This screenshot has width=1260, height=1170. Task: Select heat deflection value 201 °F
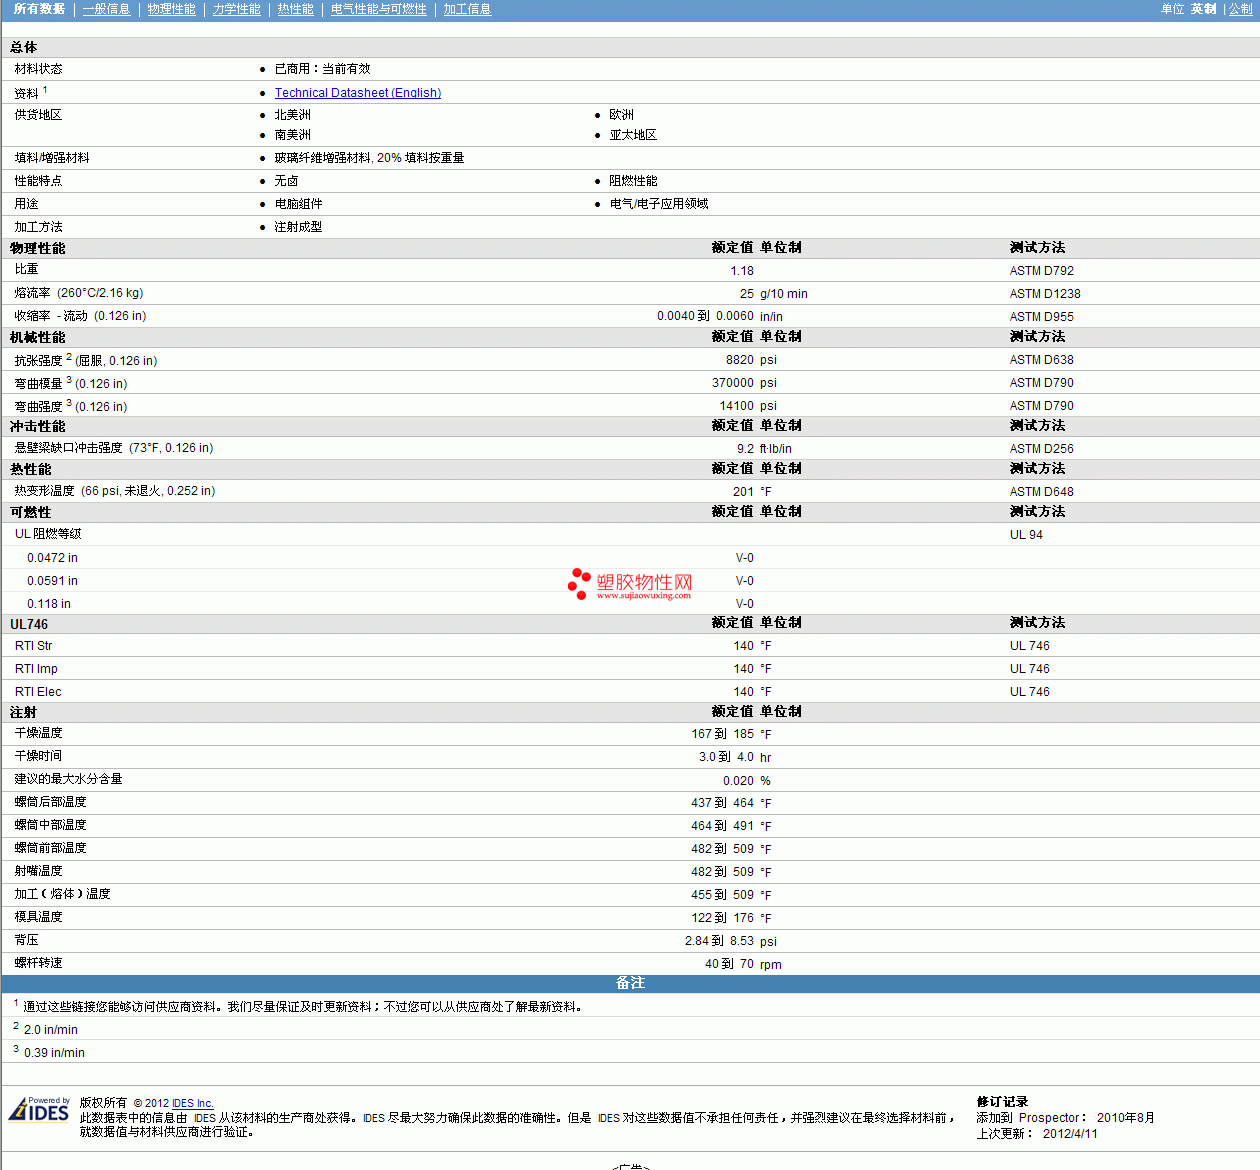[752, 492]
